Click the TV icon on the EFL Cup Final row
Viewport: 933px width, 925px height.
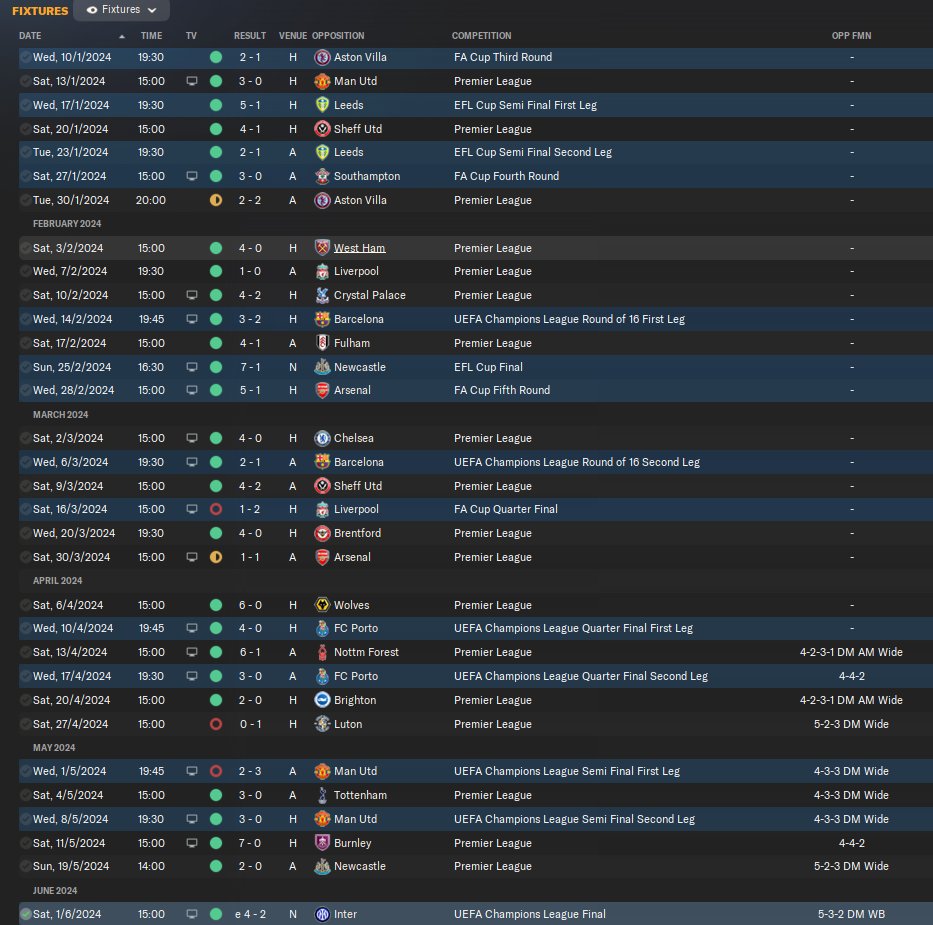(x=192, y=367)
